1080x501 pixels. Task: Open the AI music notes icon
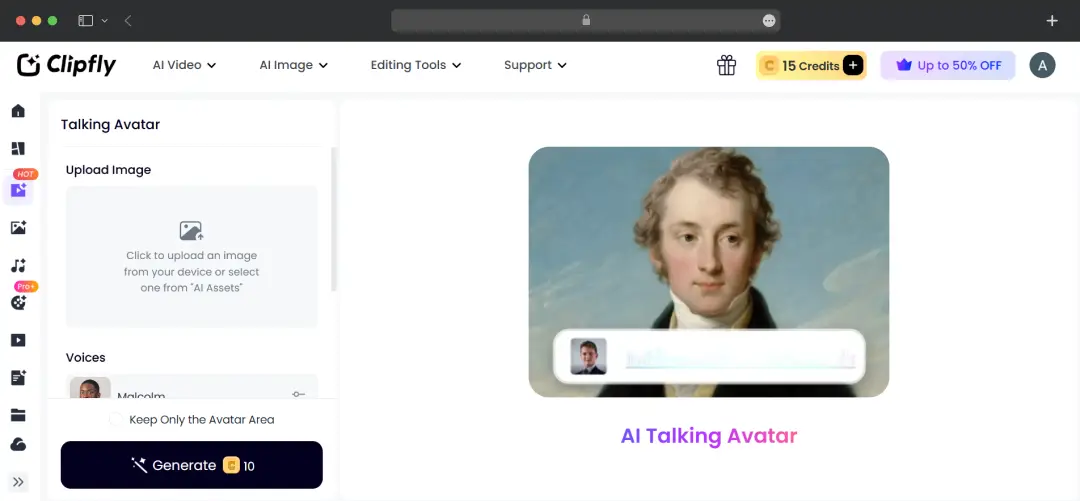[x=18, y=265]
